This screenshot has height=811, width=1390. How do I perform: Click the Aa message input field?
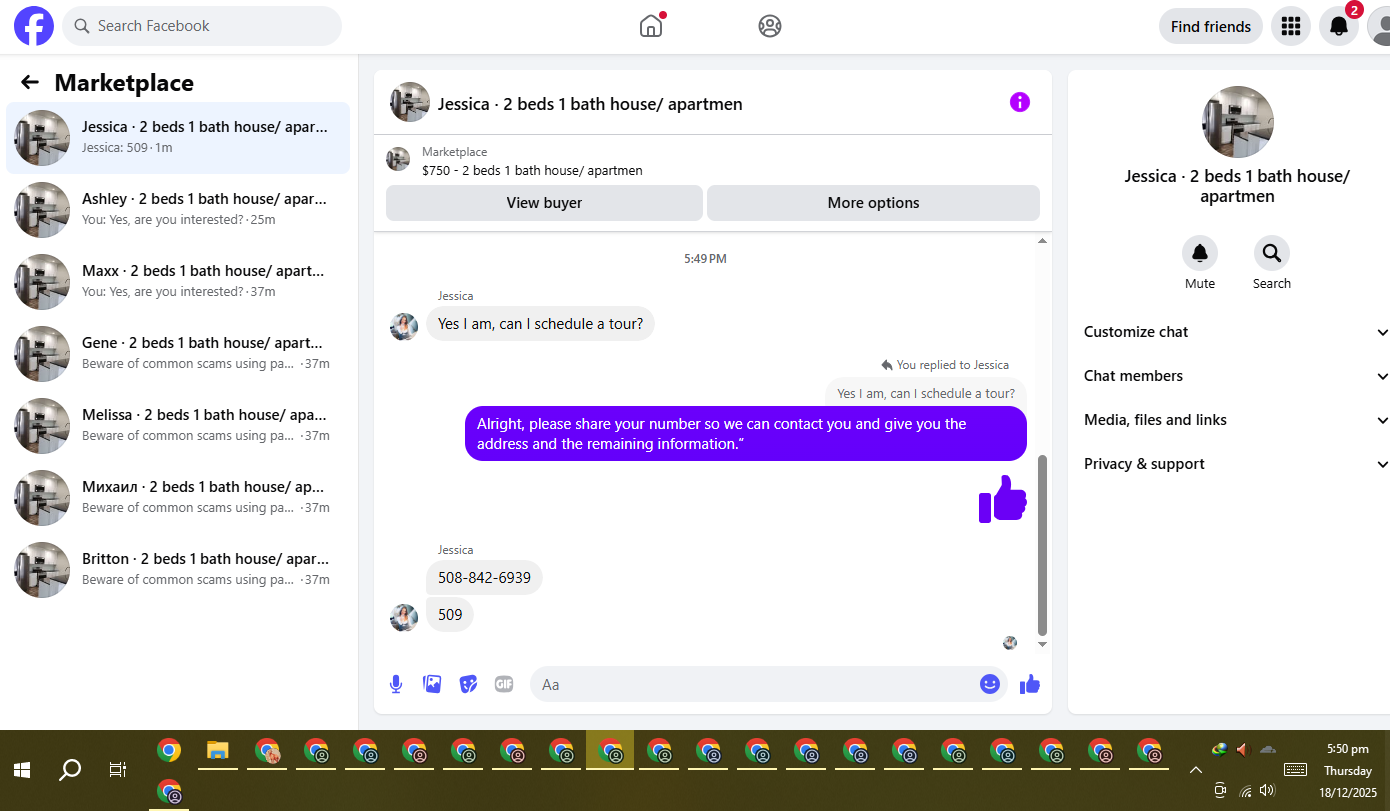click(x=768, y=684)
